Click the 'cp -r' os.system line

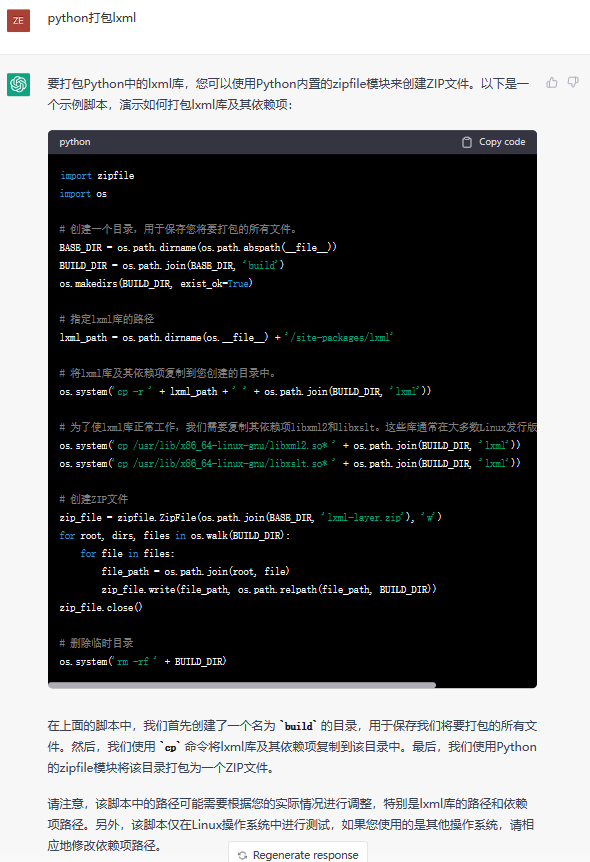[x=245, y=391]
